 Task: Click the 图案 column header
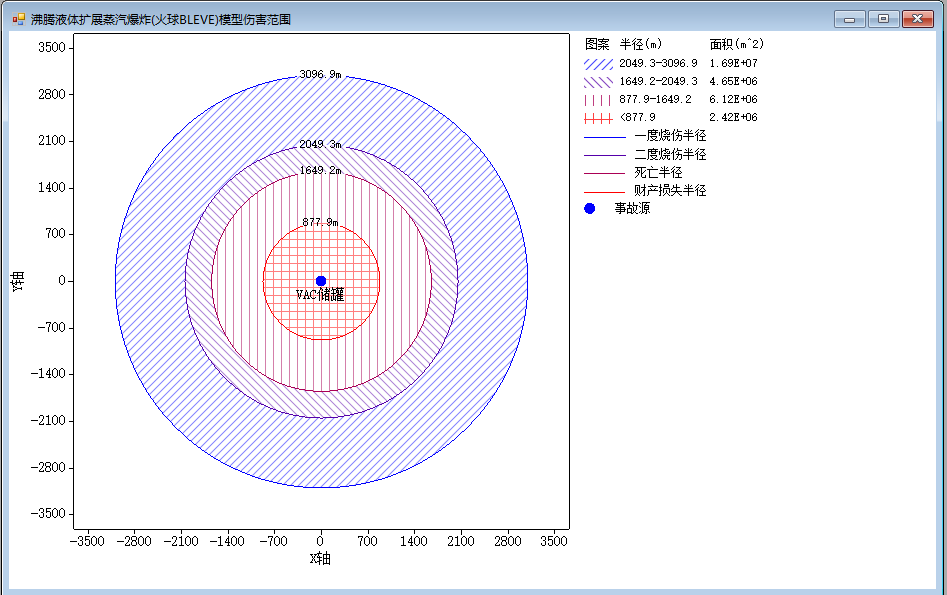(x=597, y=44)
